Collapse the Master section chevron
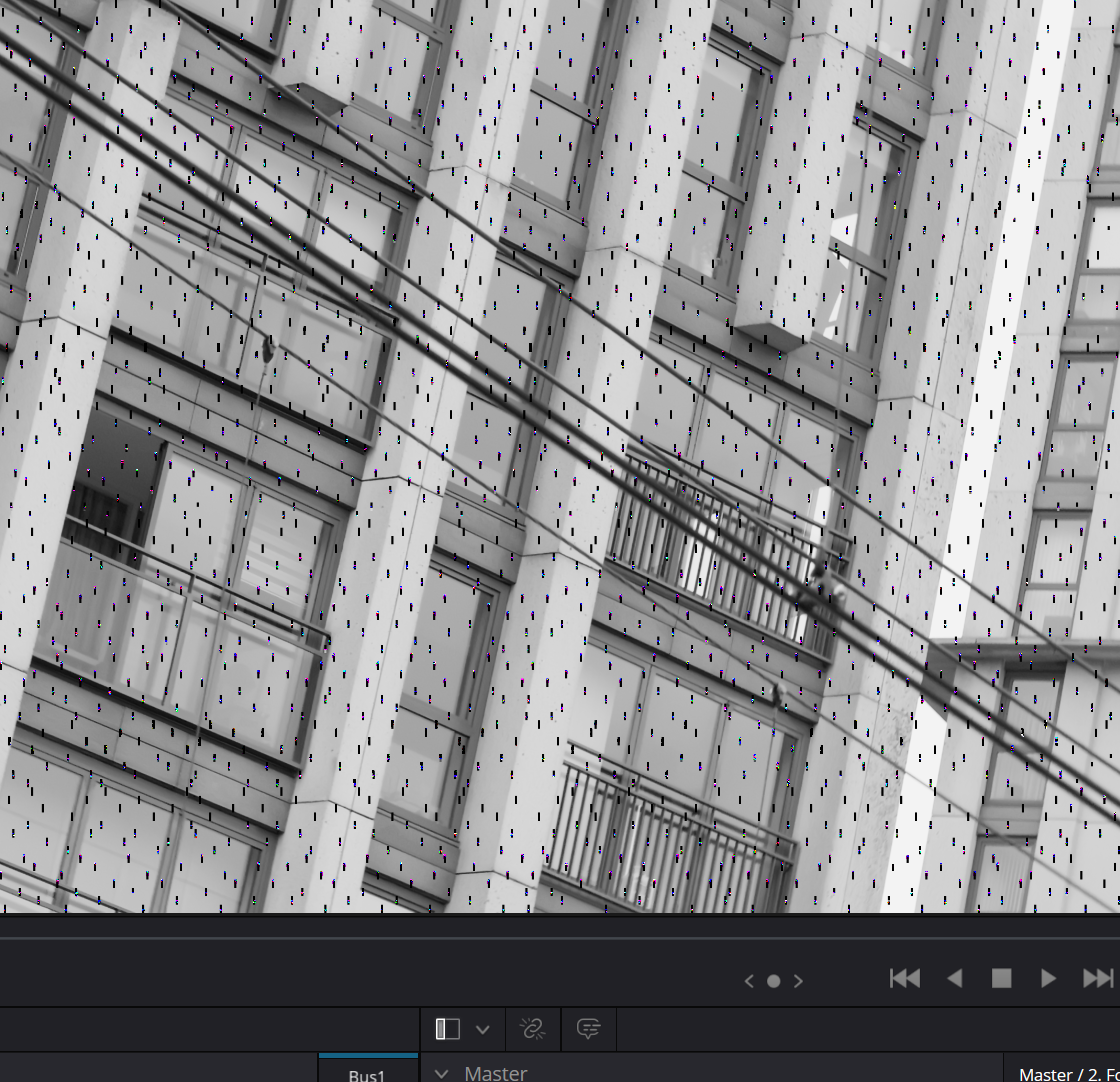 (441, 1074)
